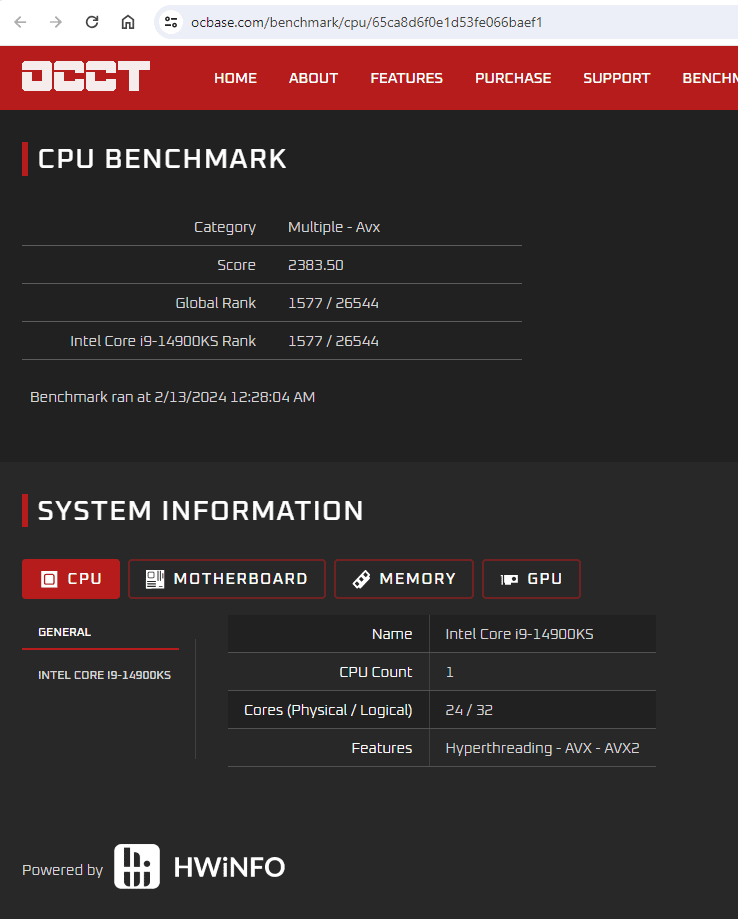Open the browser home page icon
The width and height of the screenshot is (738, 919).
(128, 22)
